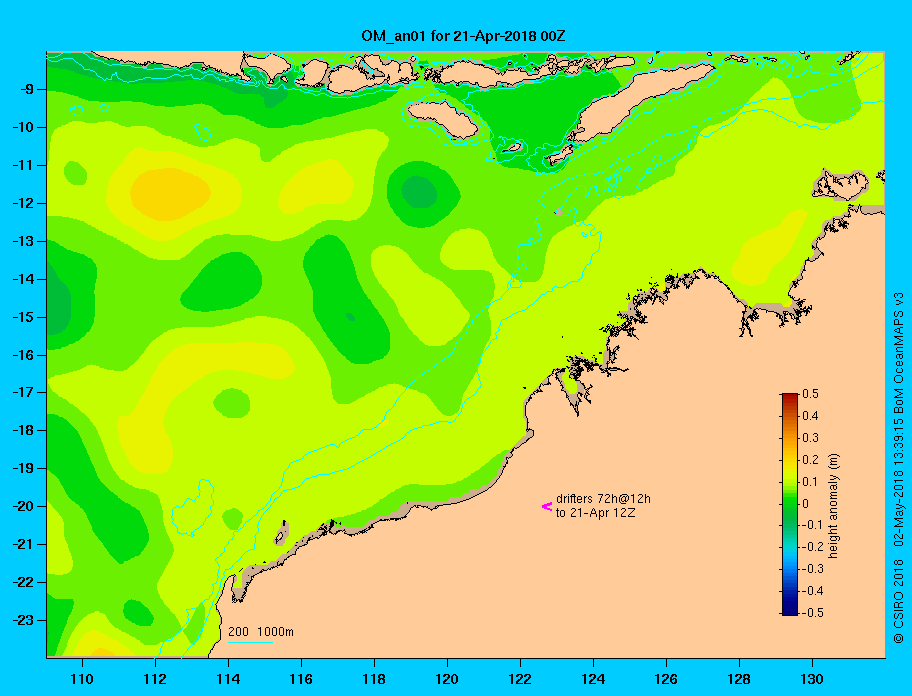Viewport: 912px width, 696px height.
Task: Click the "to 21-Apr 12Z" label
Action: (x=595, y=513)
